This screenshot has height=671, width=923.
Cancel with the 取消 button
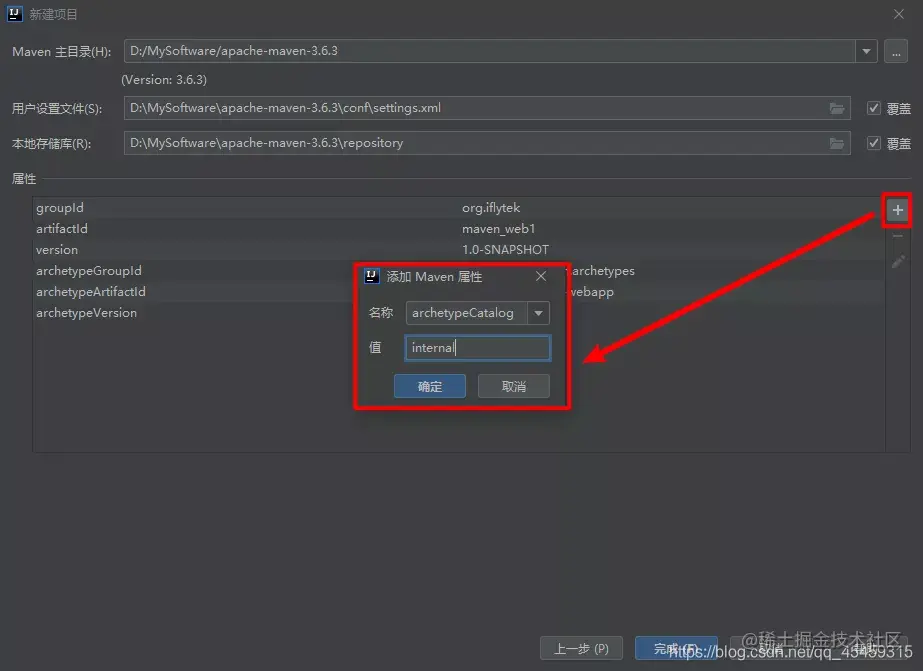click(513, 386)
